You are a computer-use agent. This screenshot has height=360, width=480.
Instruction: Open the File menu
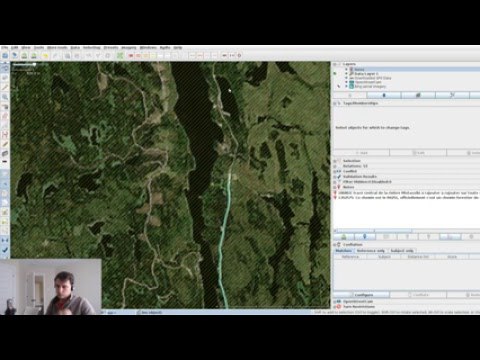coord(5,48)
